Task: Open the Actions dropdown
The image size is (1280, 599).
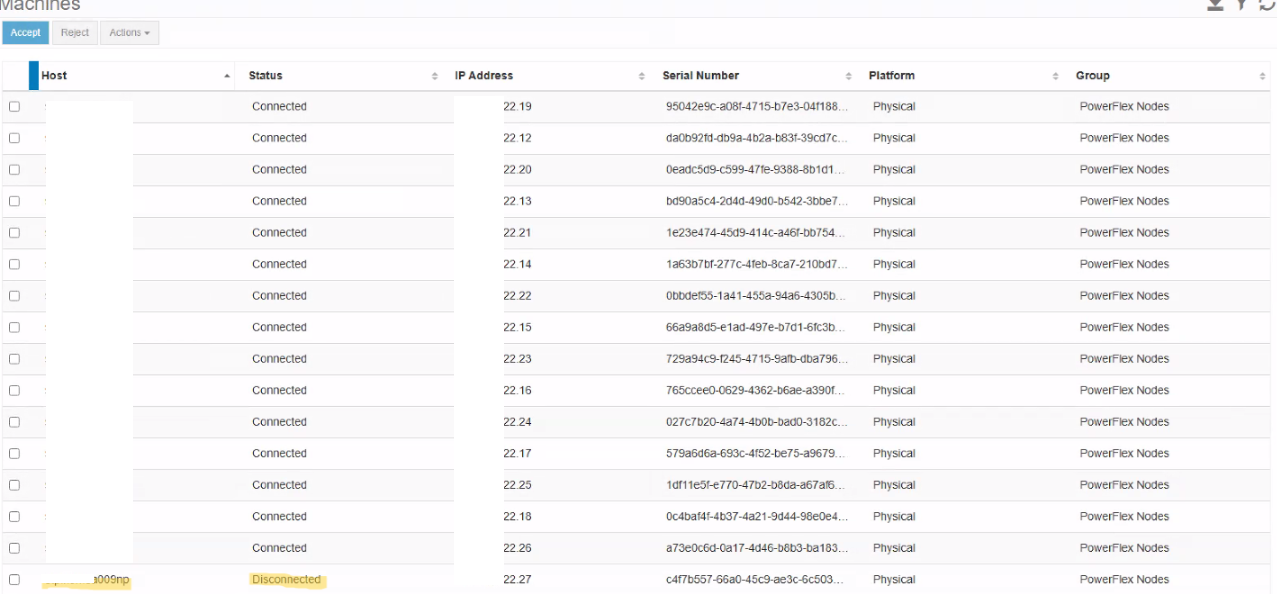Action: pyautogui.click(x=129, y=33)
